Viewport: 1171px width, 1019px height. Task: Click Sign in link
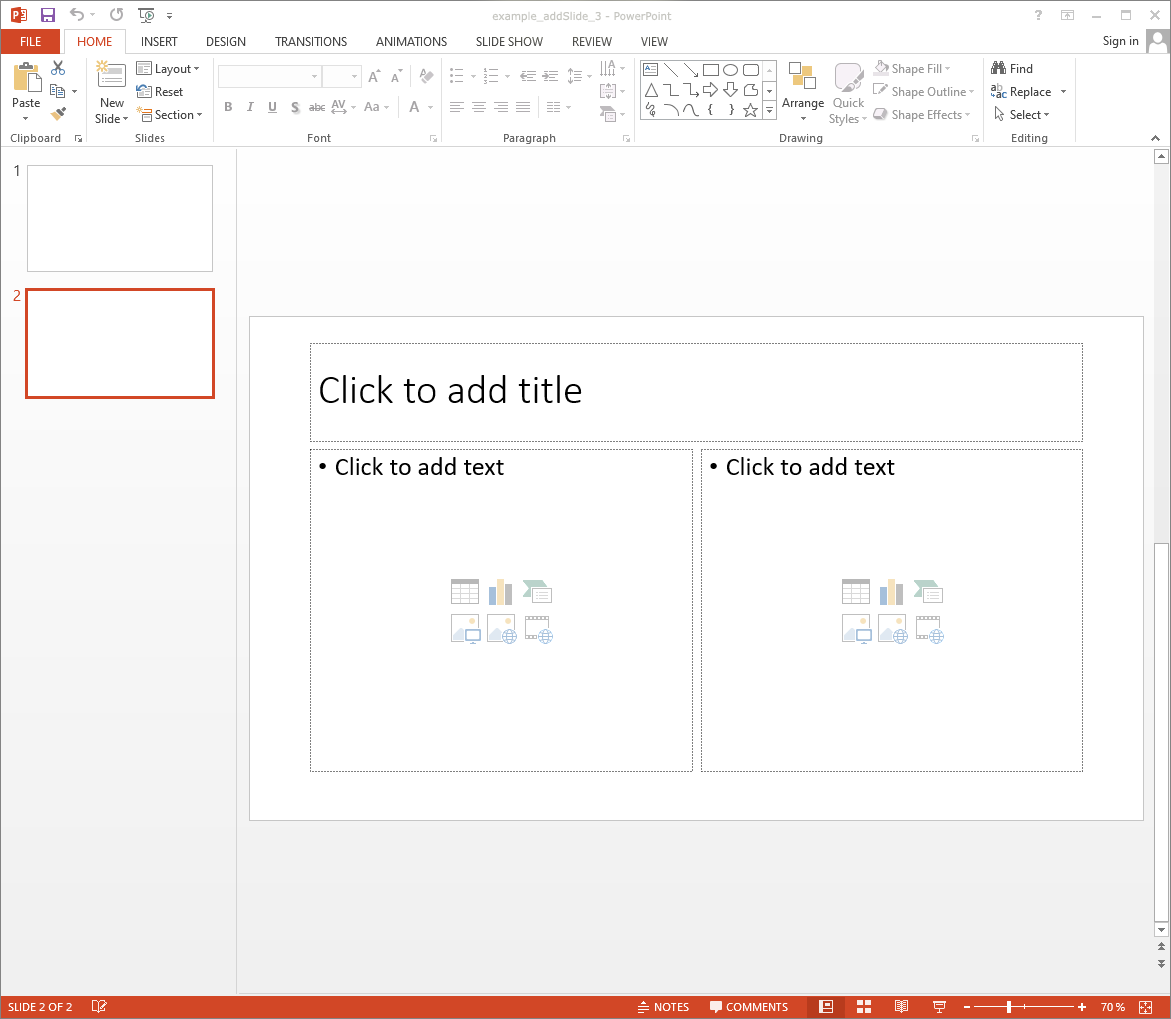pos(1120,41)
